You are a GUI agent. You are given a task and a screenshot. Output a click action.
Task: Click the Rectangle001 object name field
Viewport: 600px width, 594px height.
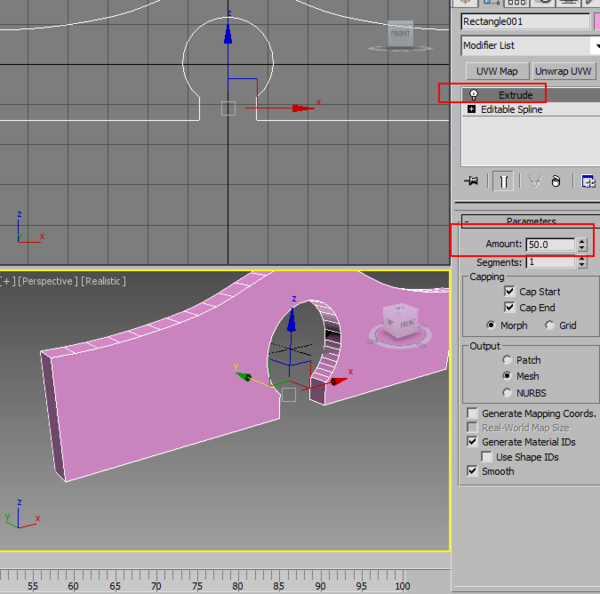pos(525,21)
